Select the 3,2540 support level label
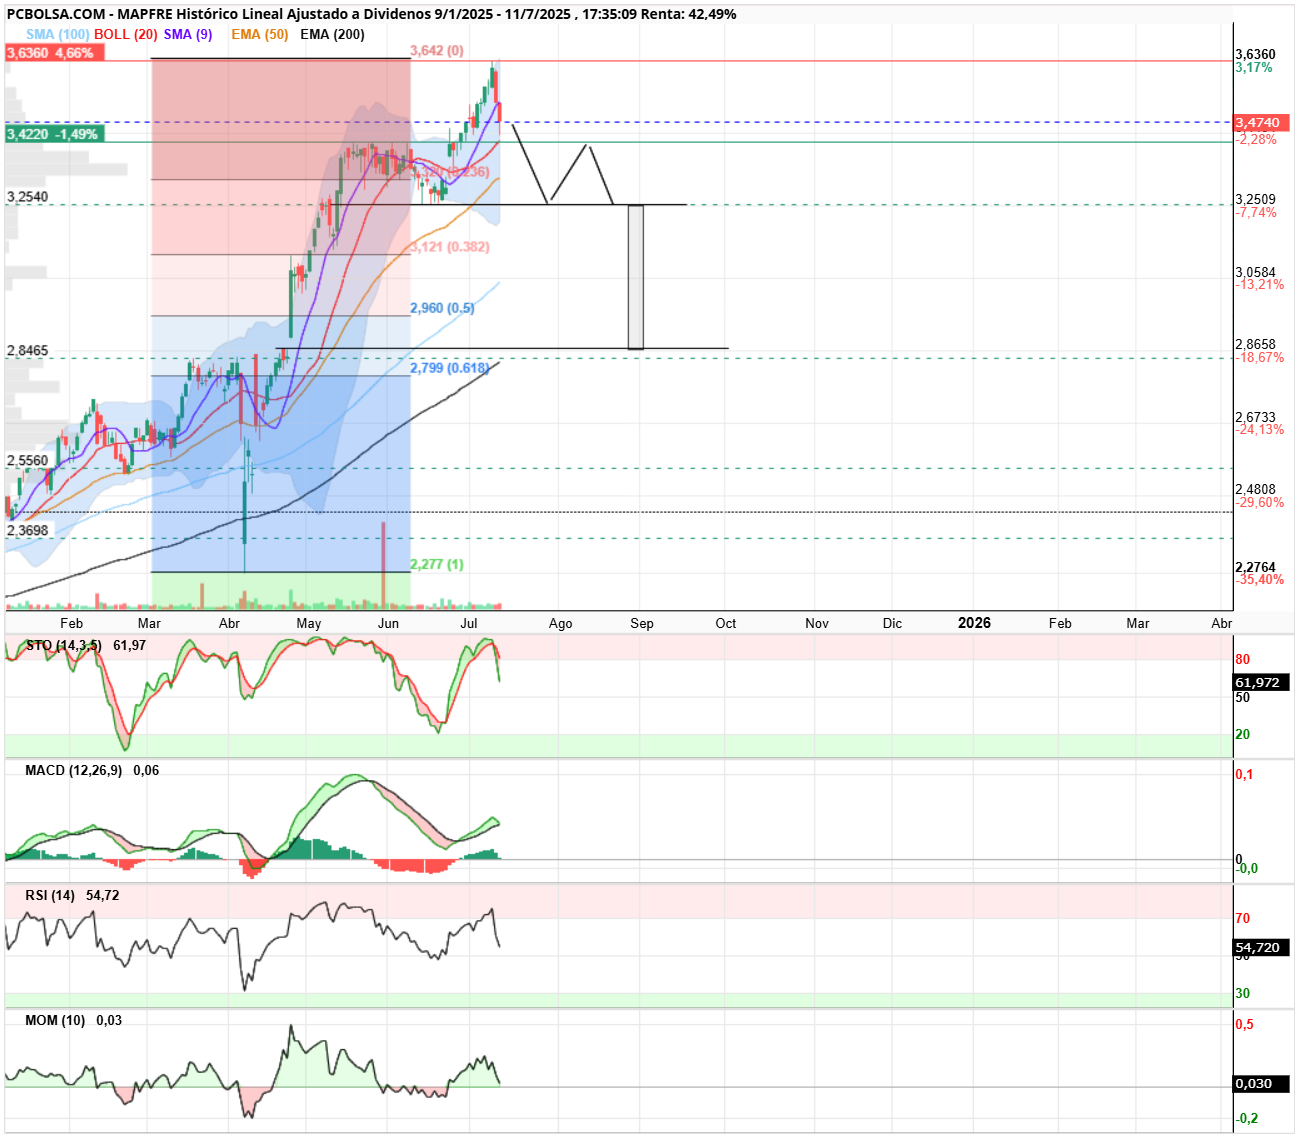This screenshot has height=1138, width=1299. (27, 197)
